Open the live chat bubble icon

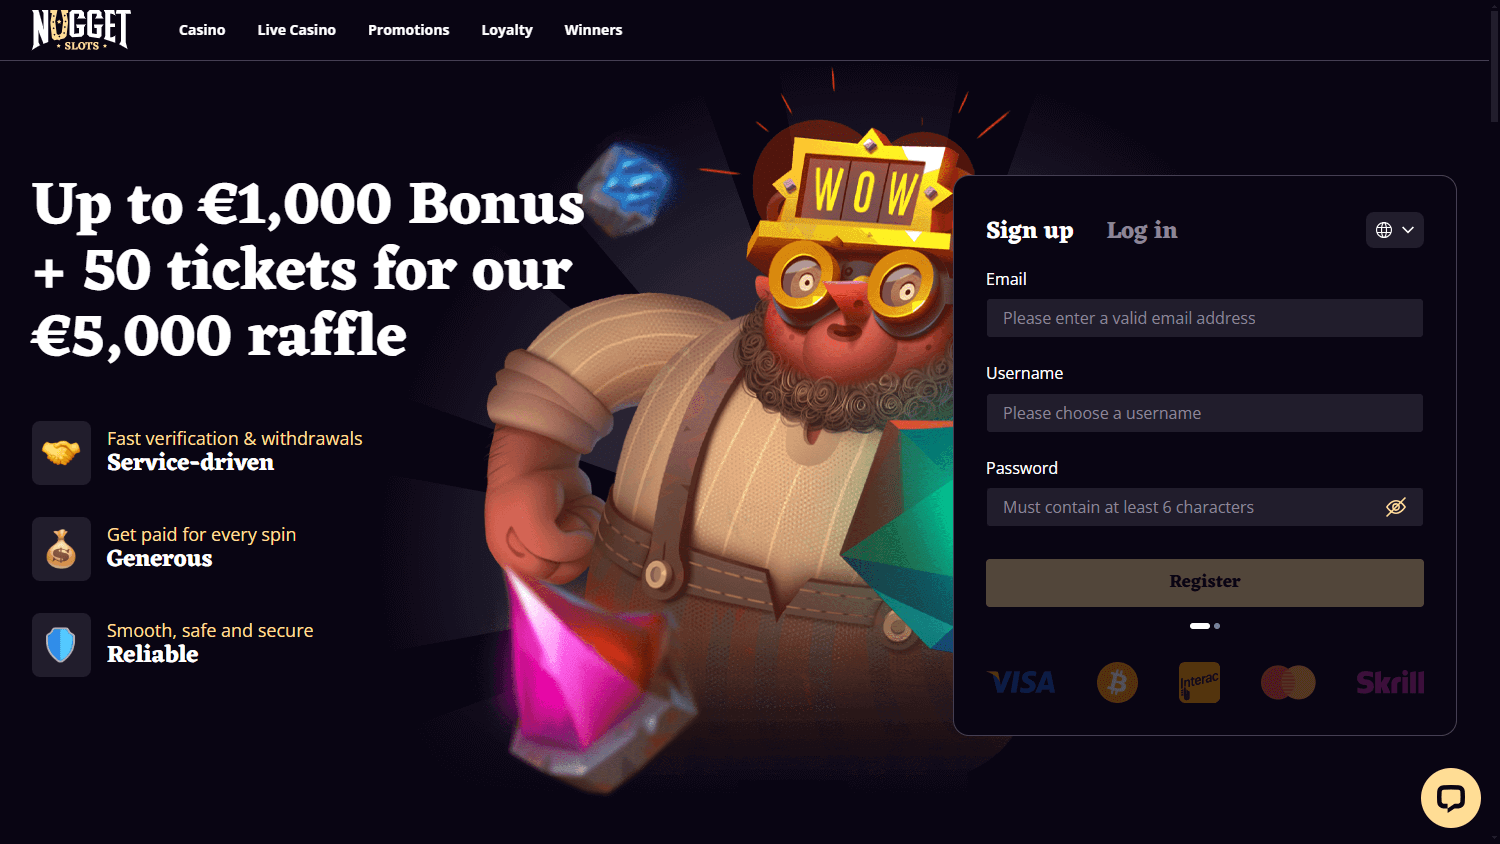[1450, 797]
